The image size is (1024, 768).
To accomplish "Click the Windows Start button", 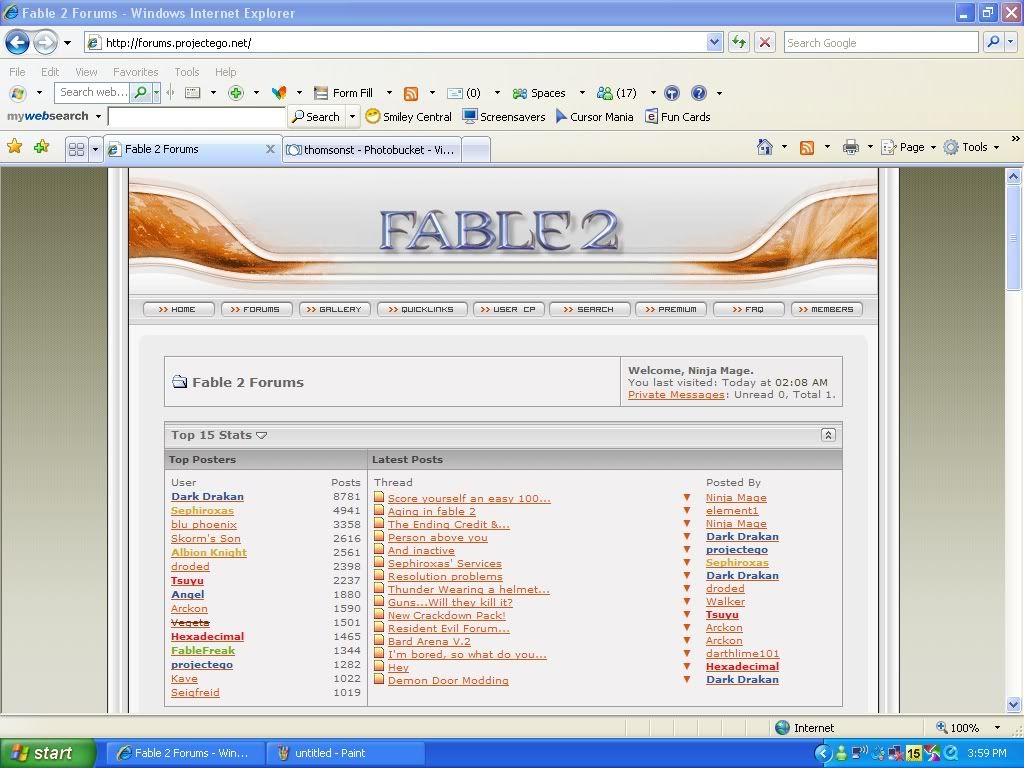I will tap(48, 753).
